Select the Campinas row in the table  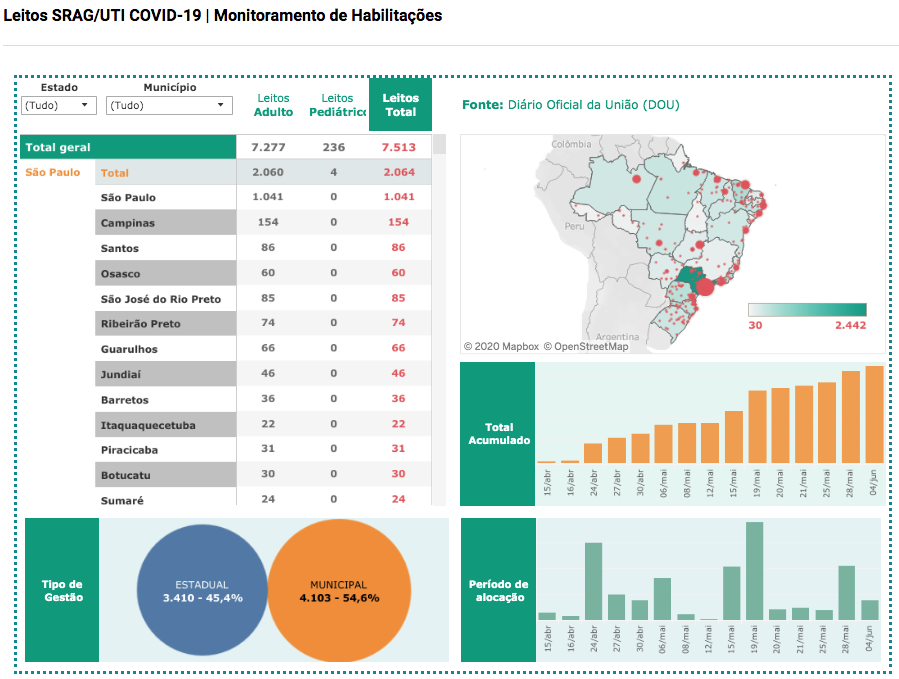167,223
